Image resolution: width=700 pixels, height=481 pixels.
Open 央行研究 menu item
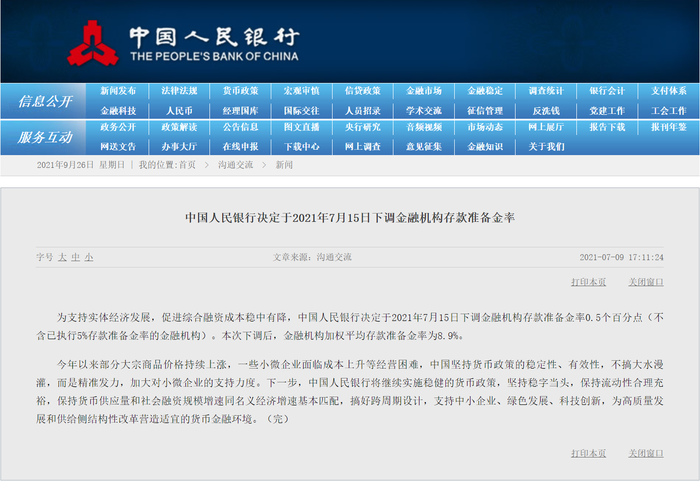coord(362,128)
